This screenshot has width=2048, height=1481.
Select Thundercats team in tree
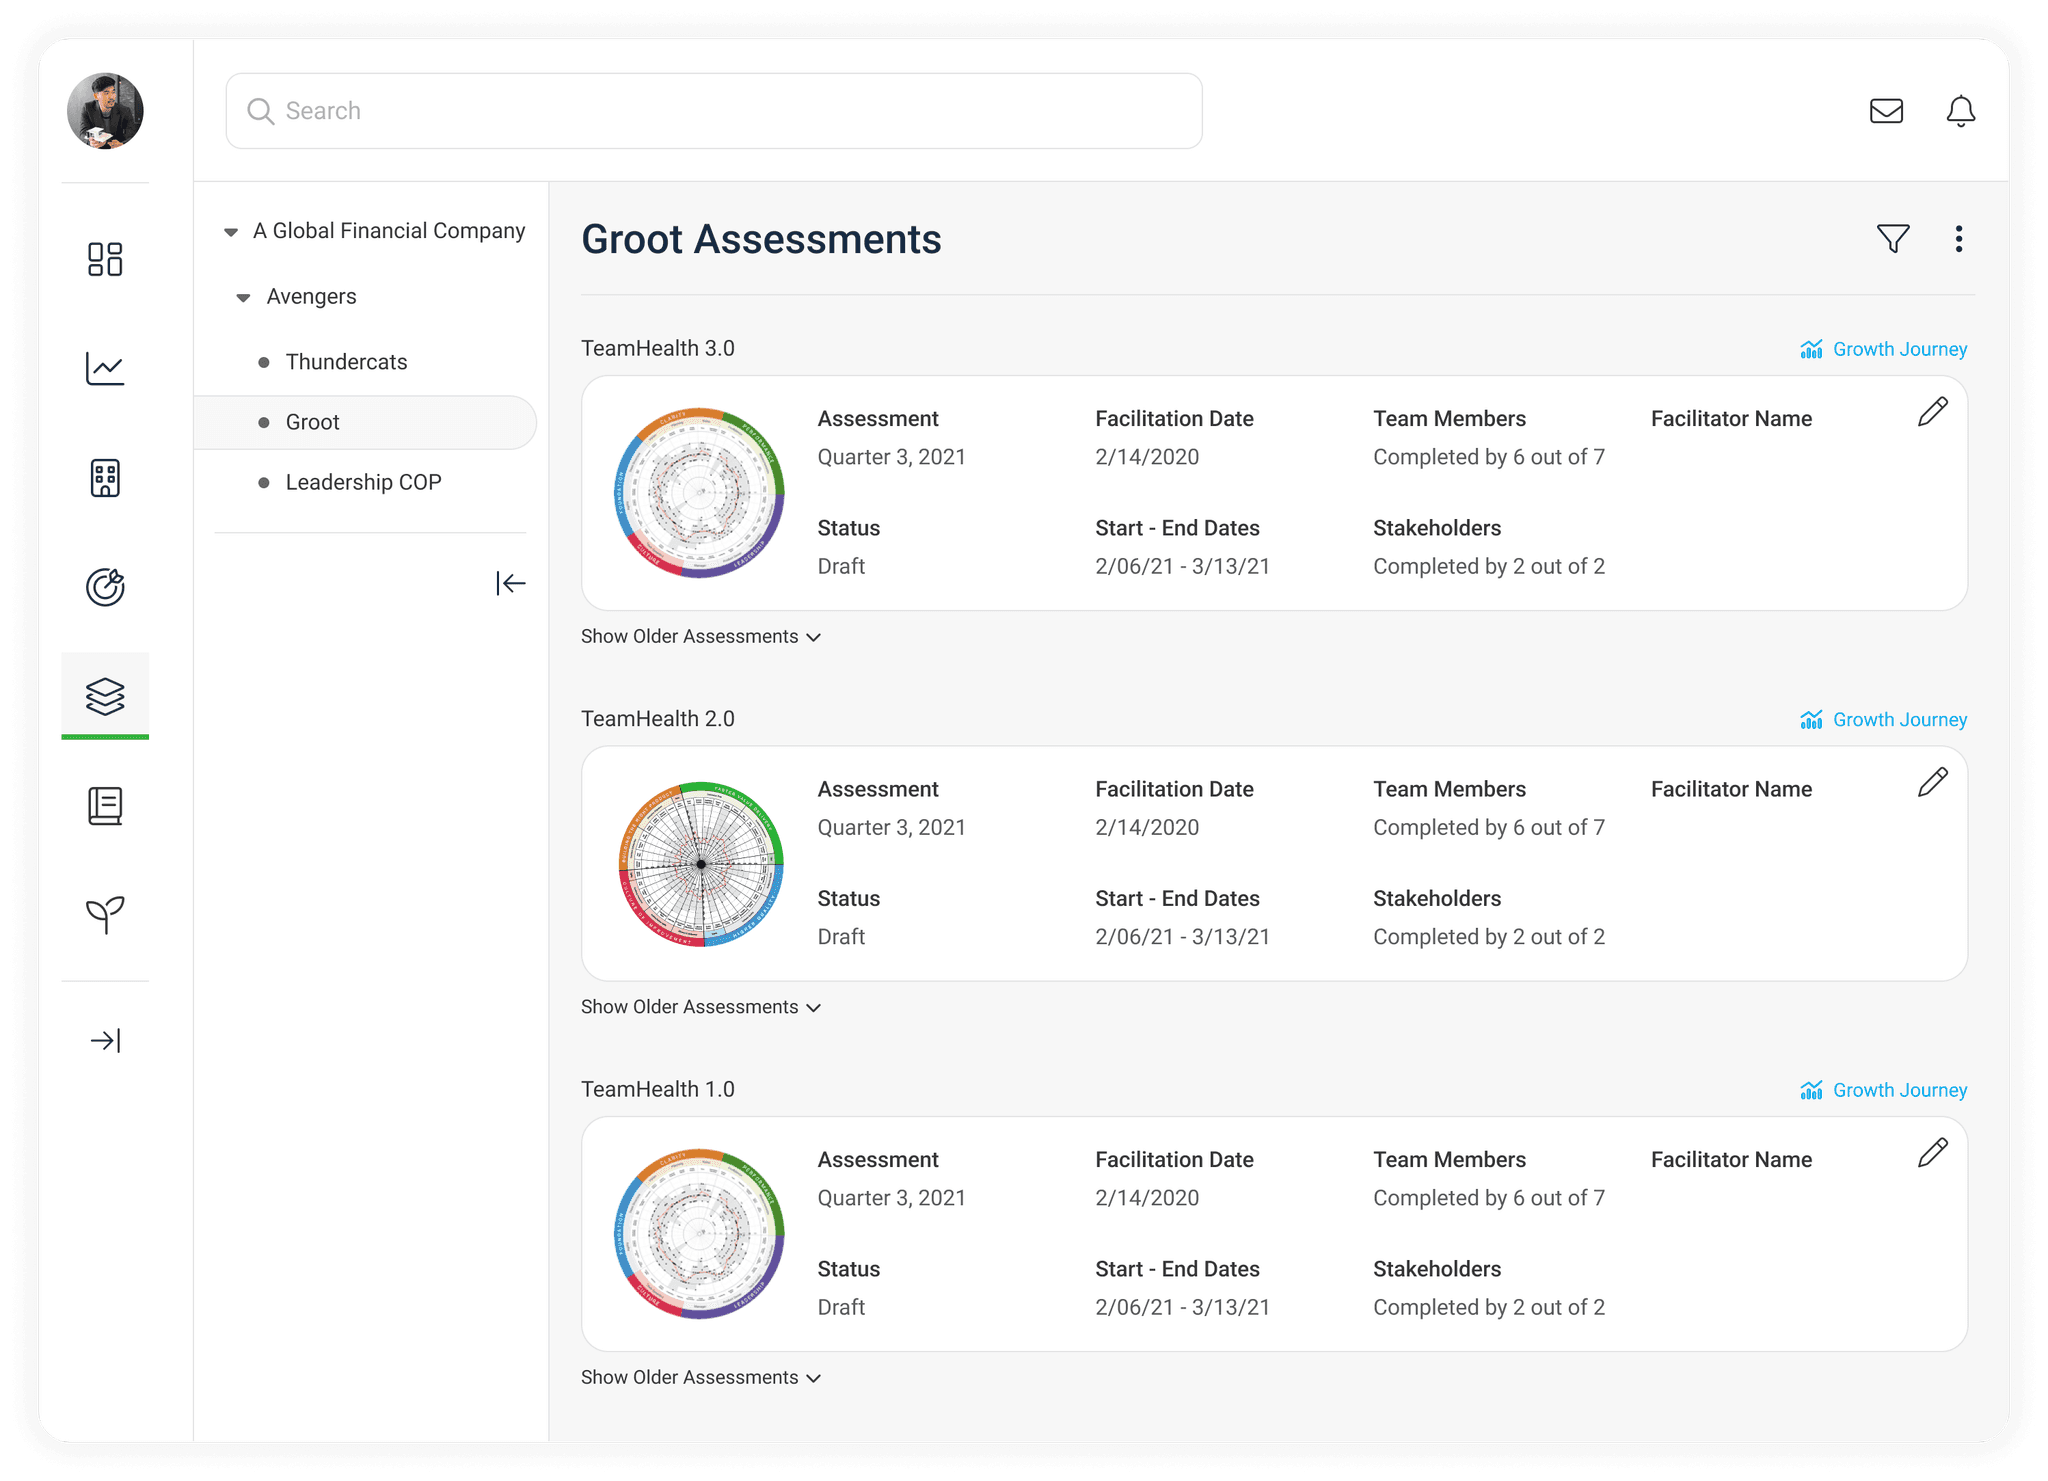point(346,362)
